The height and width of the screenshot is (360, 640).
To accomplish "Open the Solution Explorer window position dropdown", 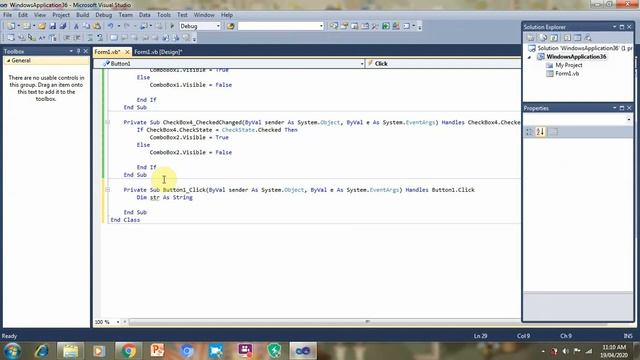I will (x=614, y=27).
